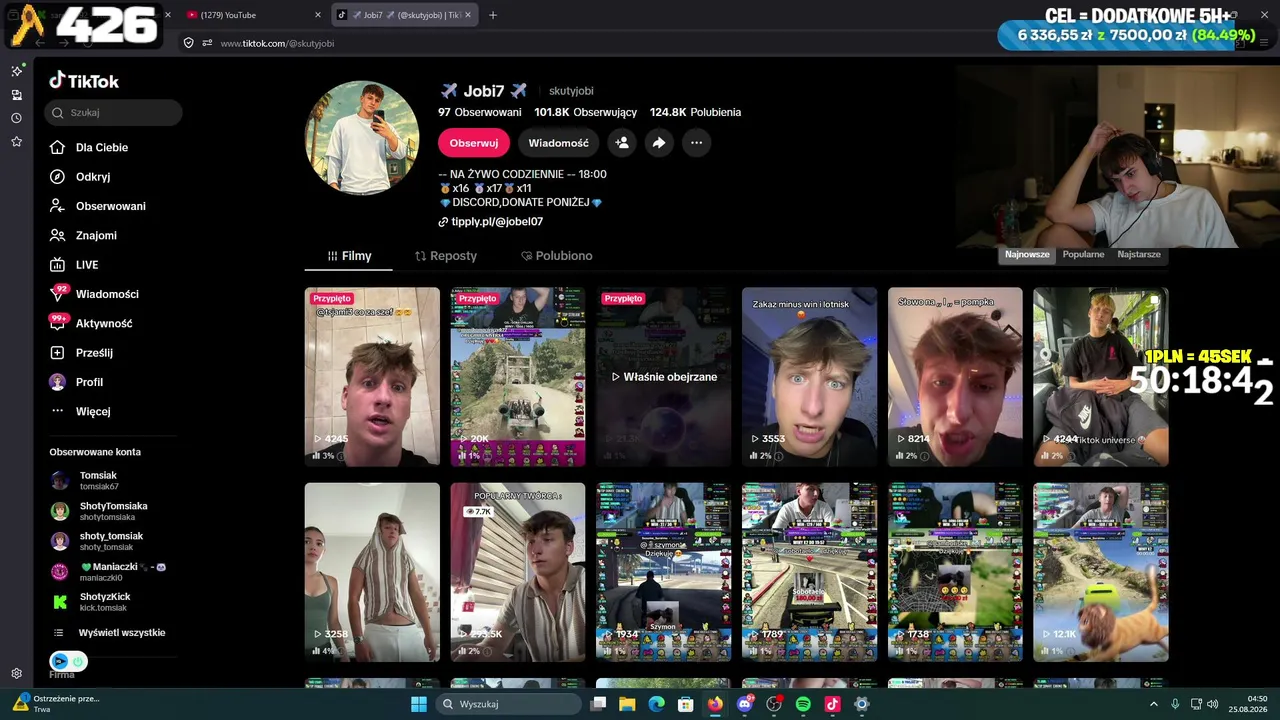Open the video with 3258 views
The height and width of the screenshot is (720, 1280).
point(372,572)
